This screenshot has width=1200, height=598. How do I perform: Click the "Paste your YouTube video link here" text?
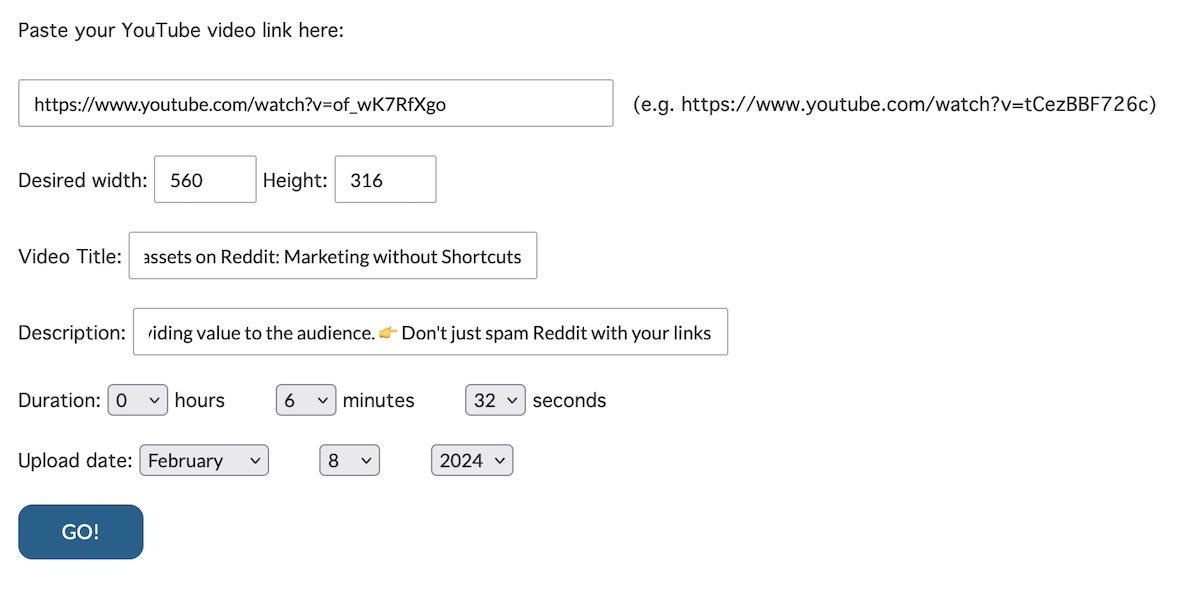tap(181, 30)
